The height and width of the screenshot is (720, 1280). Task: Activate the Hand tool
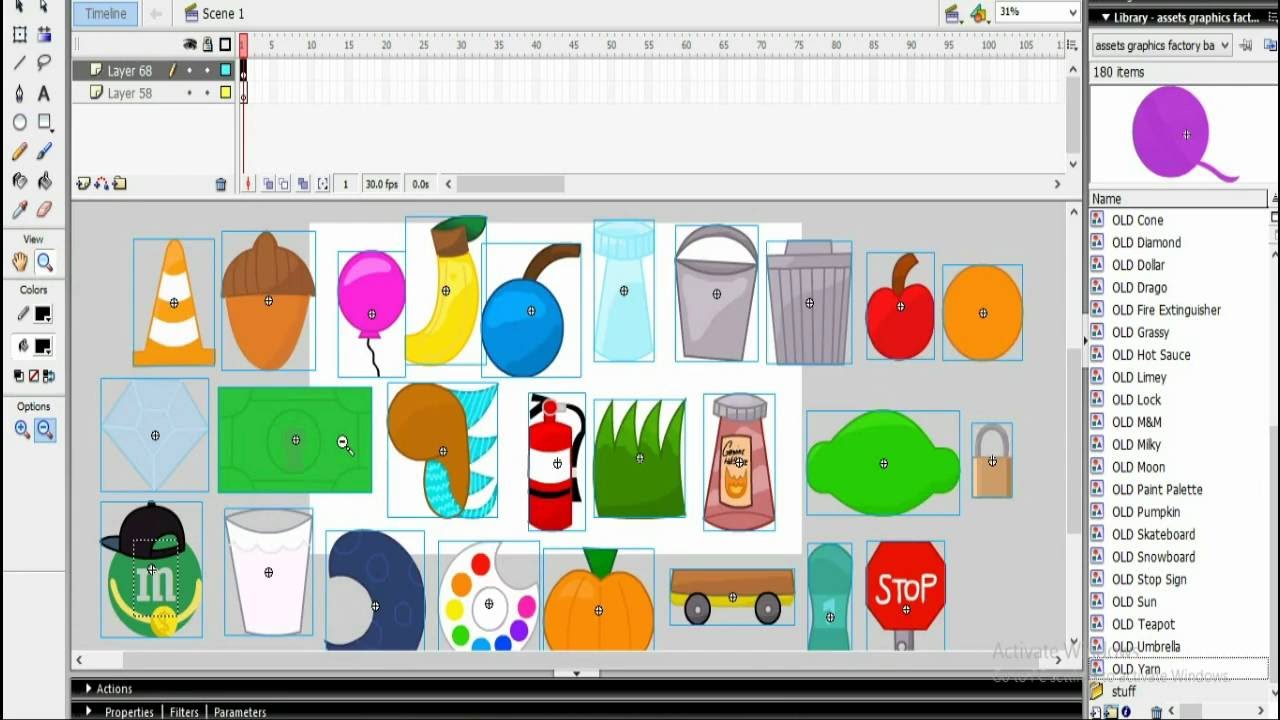pyautogui.click(x=20, y=262)
